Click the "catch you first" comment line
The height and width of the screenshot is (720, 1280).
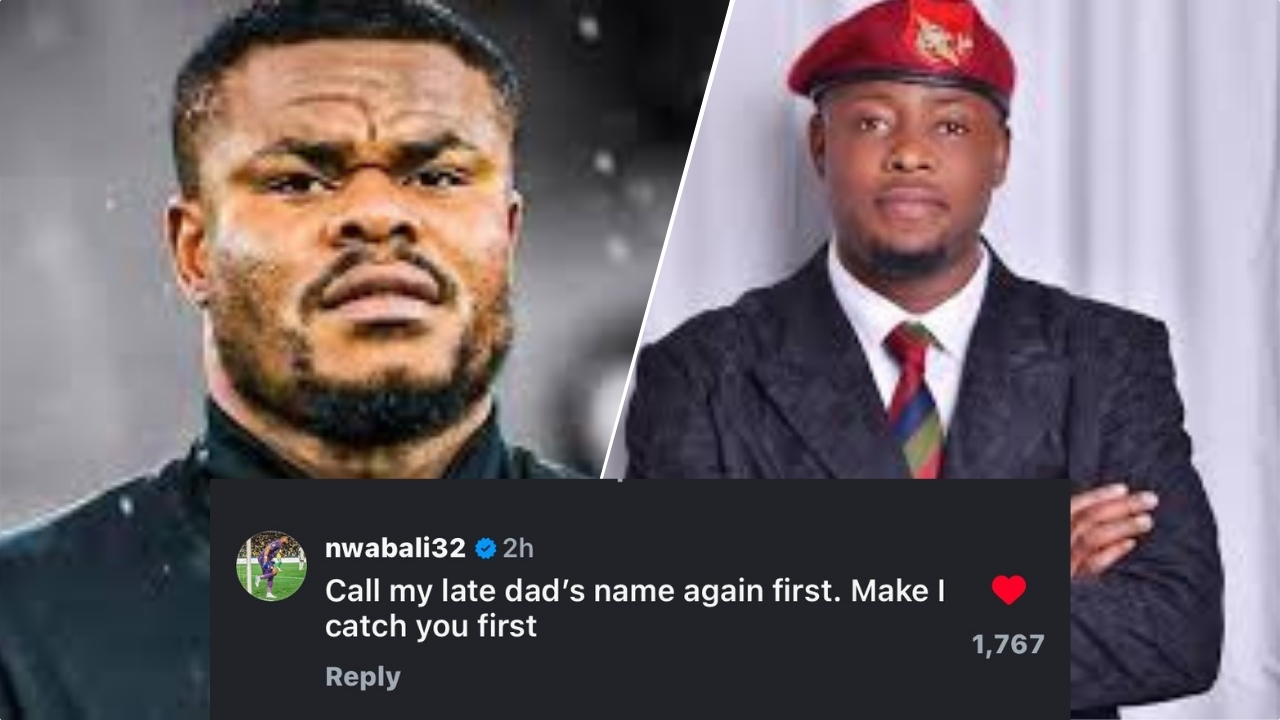click(431, 626)
